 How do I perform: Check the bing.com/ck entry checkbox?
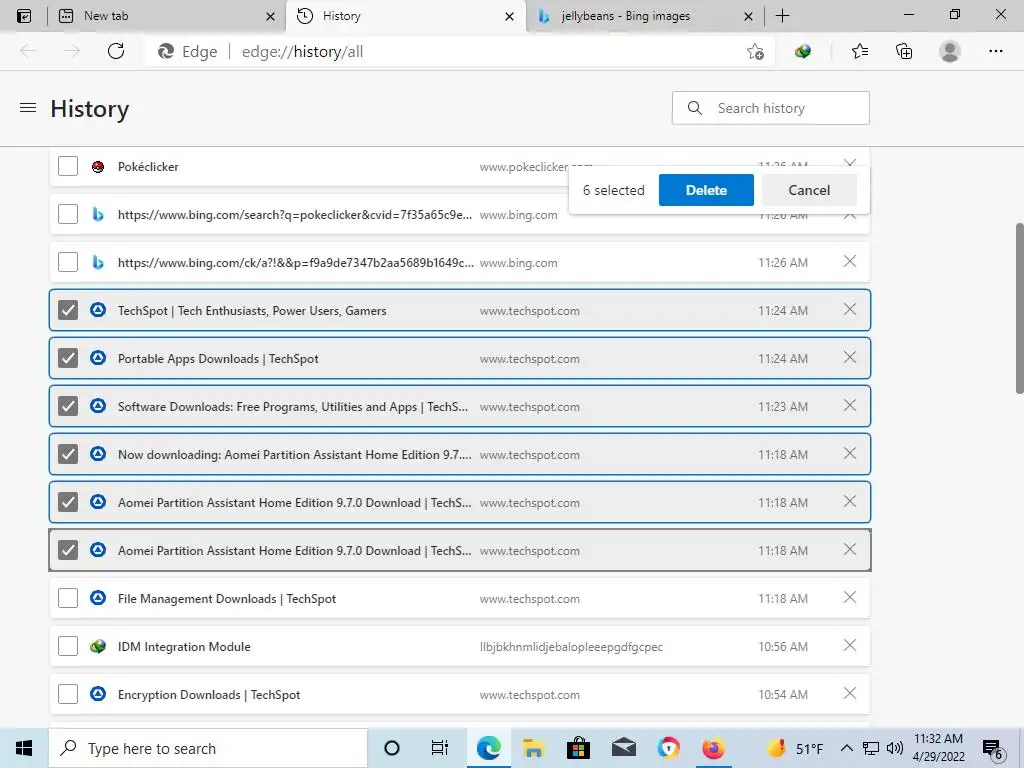pyautogui.click(x=68, y=263)
